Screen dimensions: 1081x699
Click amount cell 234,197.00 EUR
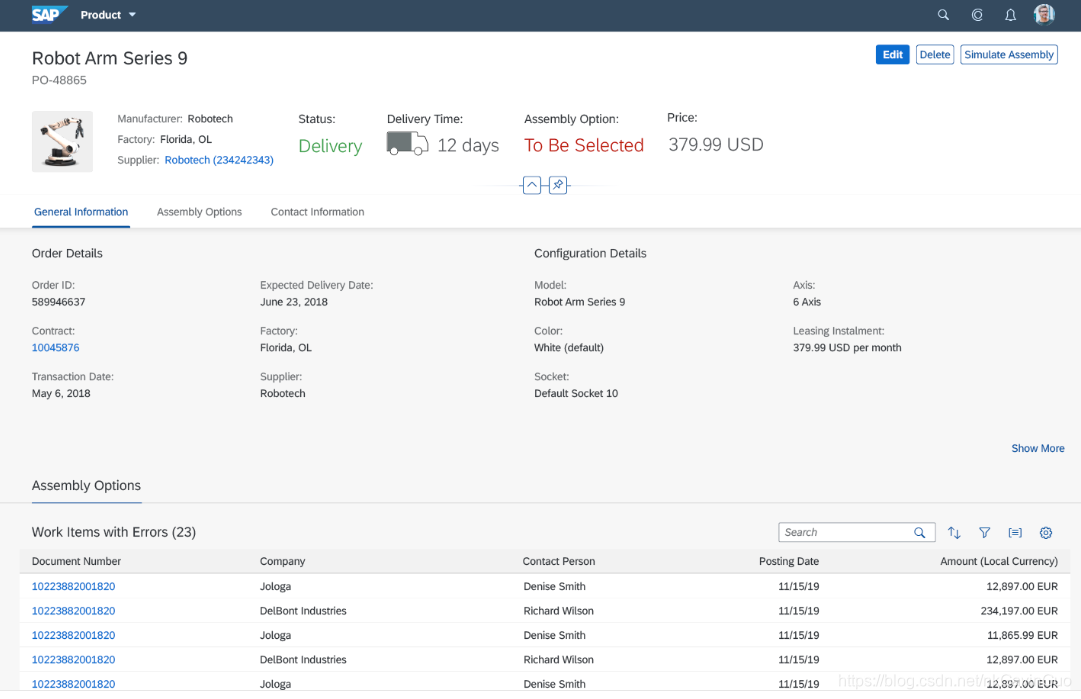(1019, 611)
